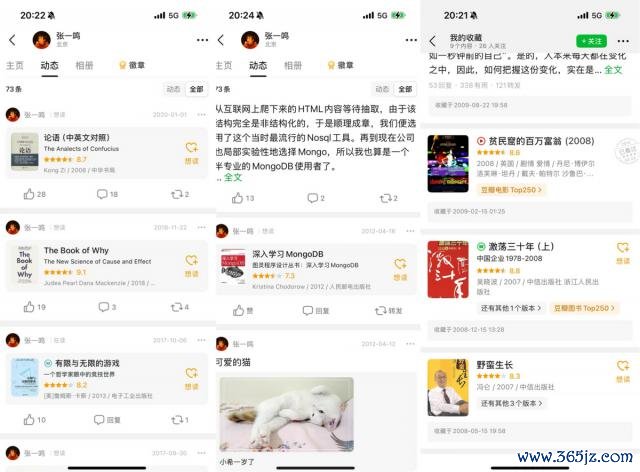Toggle 想读 heart for 激荡三十年 (上)
The height and width of the screenshot is (472, 640).
point(623,253)
